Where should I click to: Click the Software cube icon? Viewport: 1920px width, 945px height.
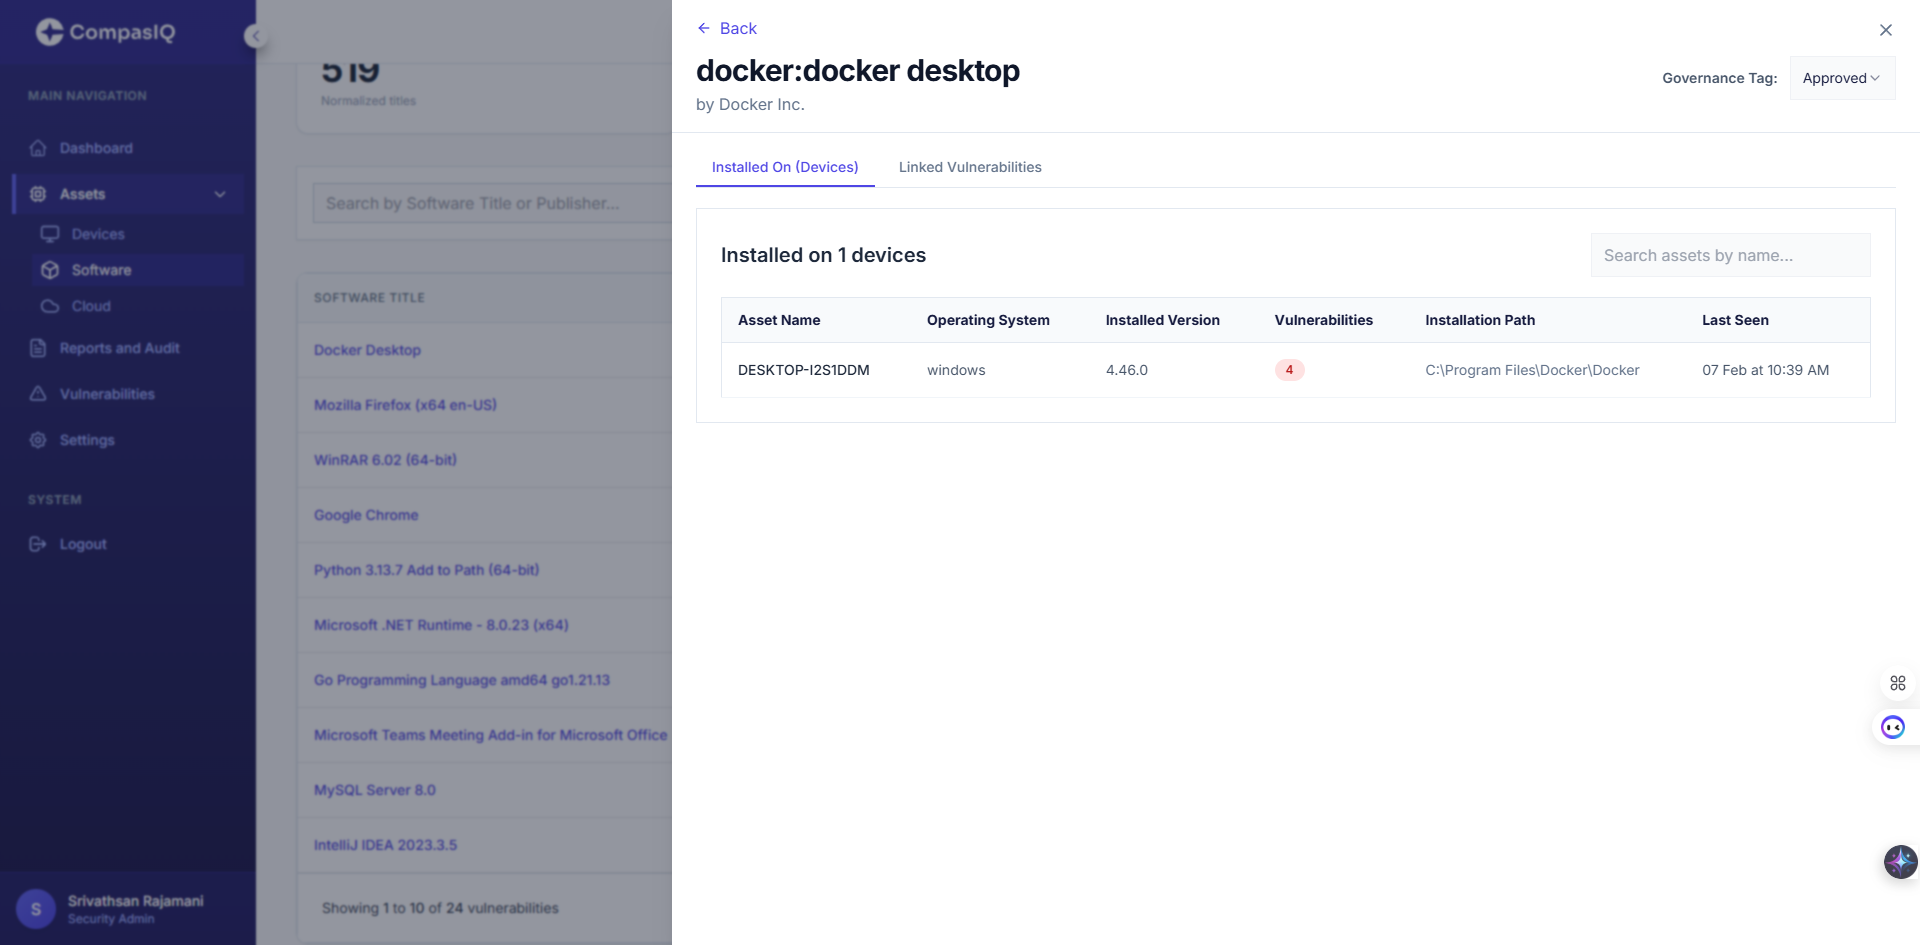[50, 270]
